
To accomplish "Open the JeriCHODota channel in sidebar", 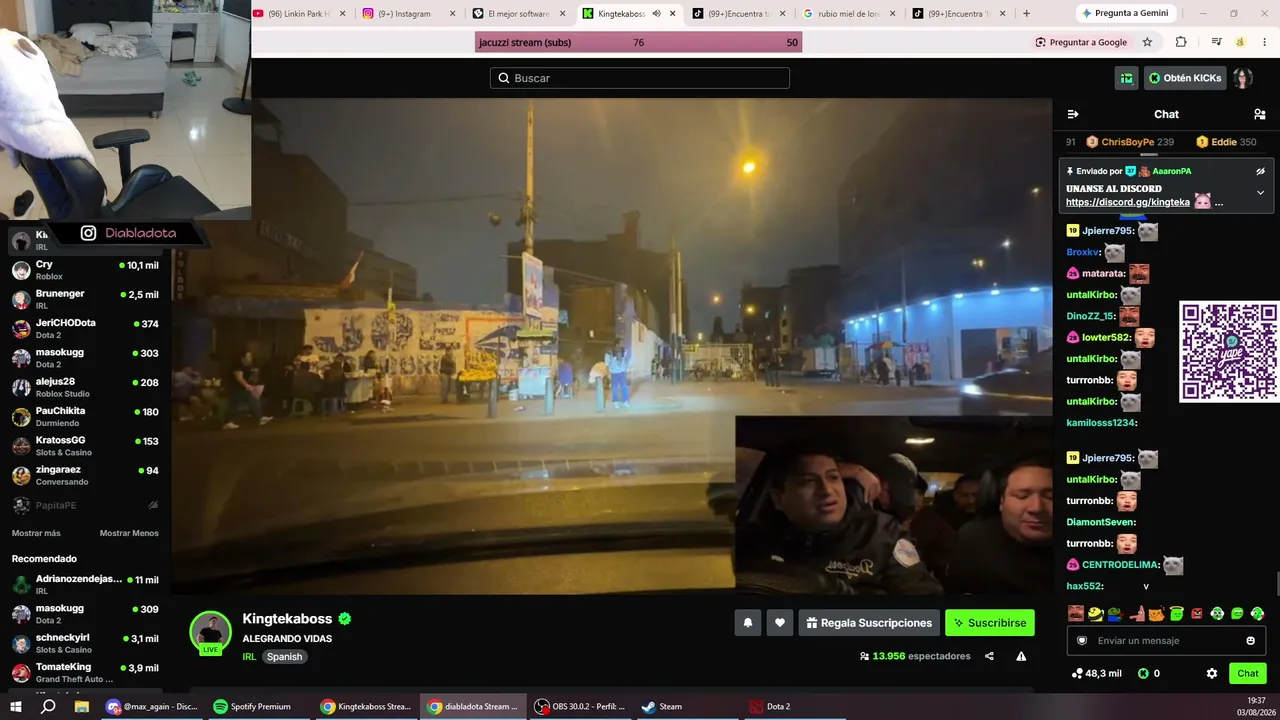I will 86,328.
